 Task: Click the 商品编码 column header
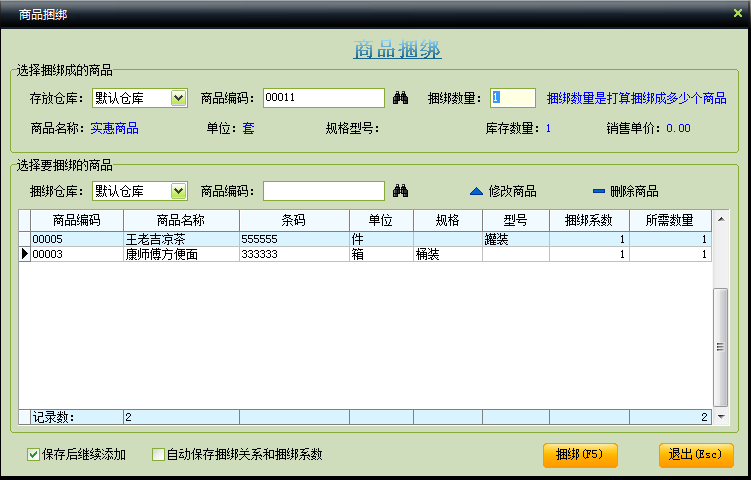pyautogui.click(x=77, y=220)
